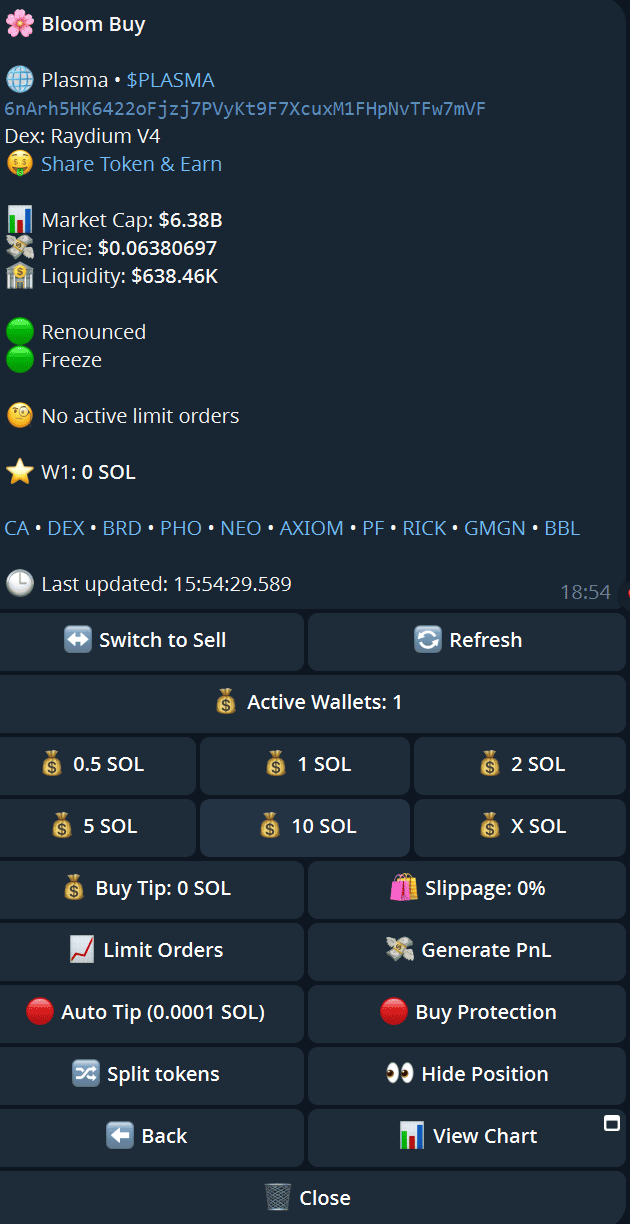This screenshot has height=1224, width=630.
Task: Click the Refresh button
Action: 467,641
